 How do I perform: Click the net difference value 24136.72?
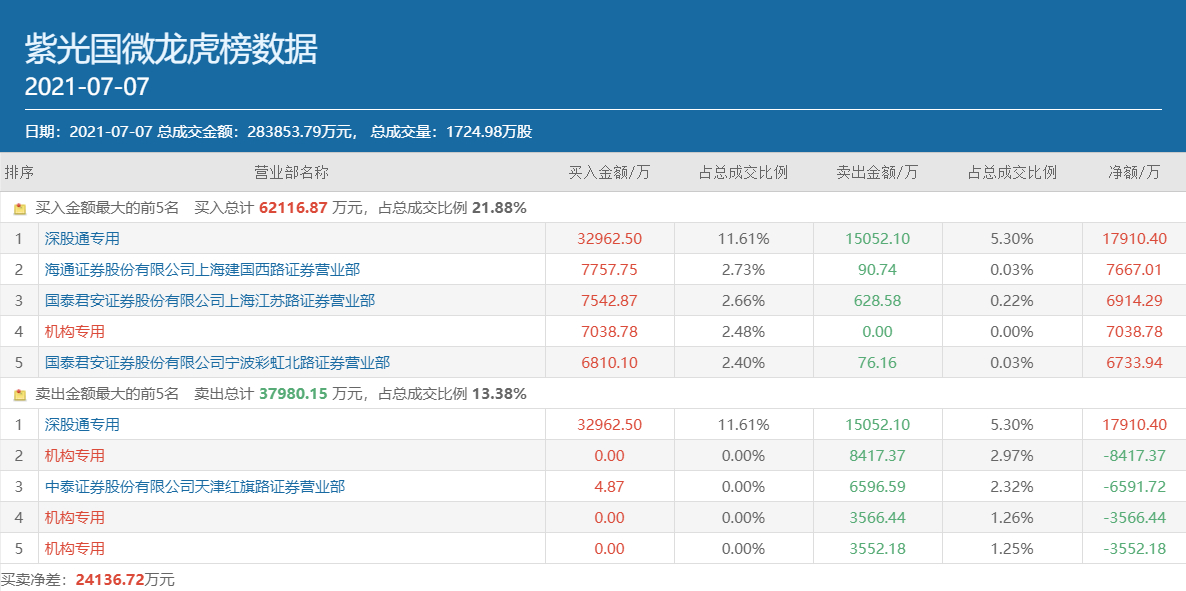click(x=110, y=579)
